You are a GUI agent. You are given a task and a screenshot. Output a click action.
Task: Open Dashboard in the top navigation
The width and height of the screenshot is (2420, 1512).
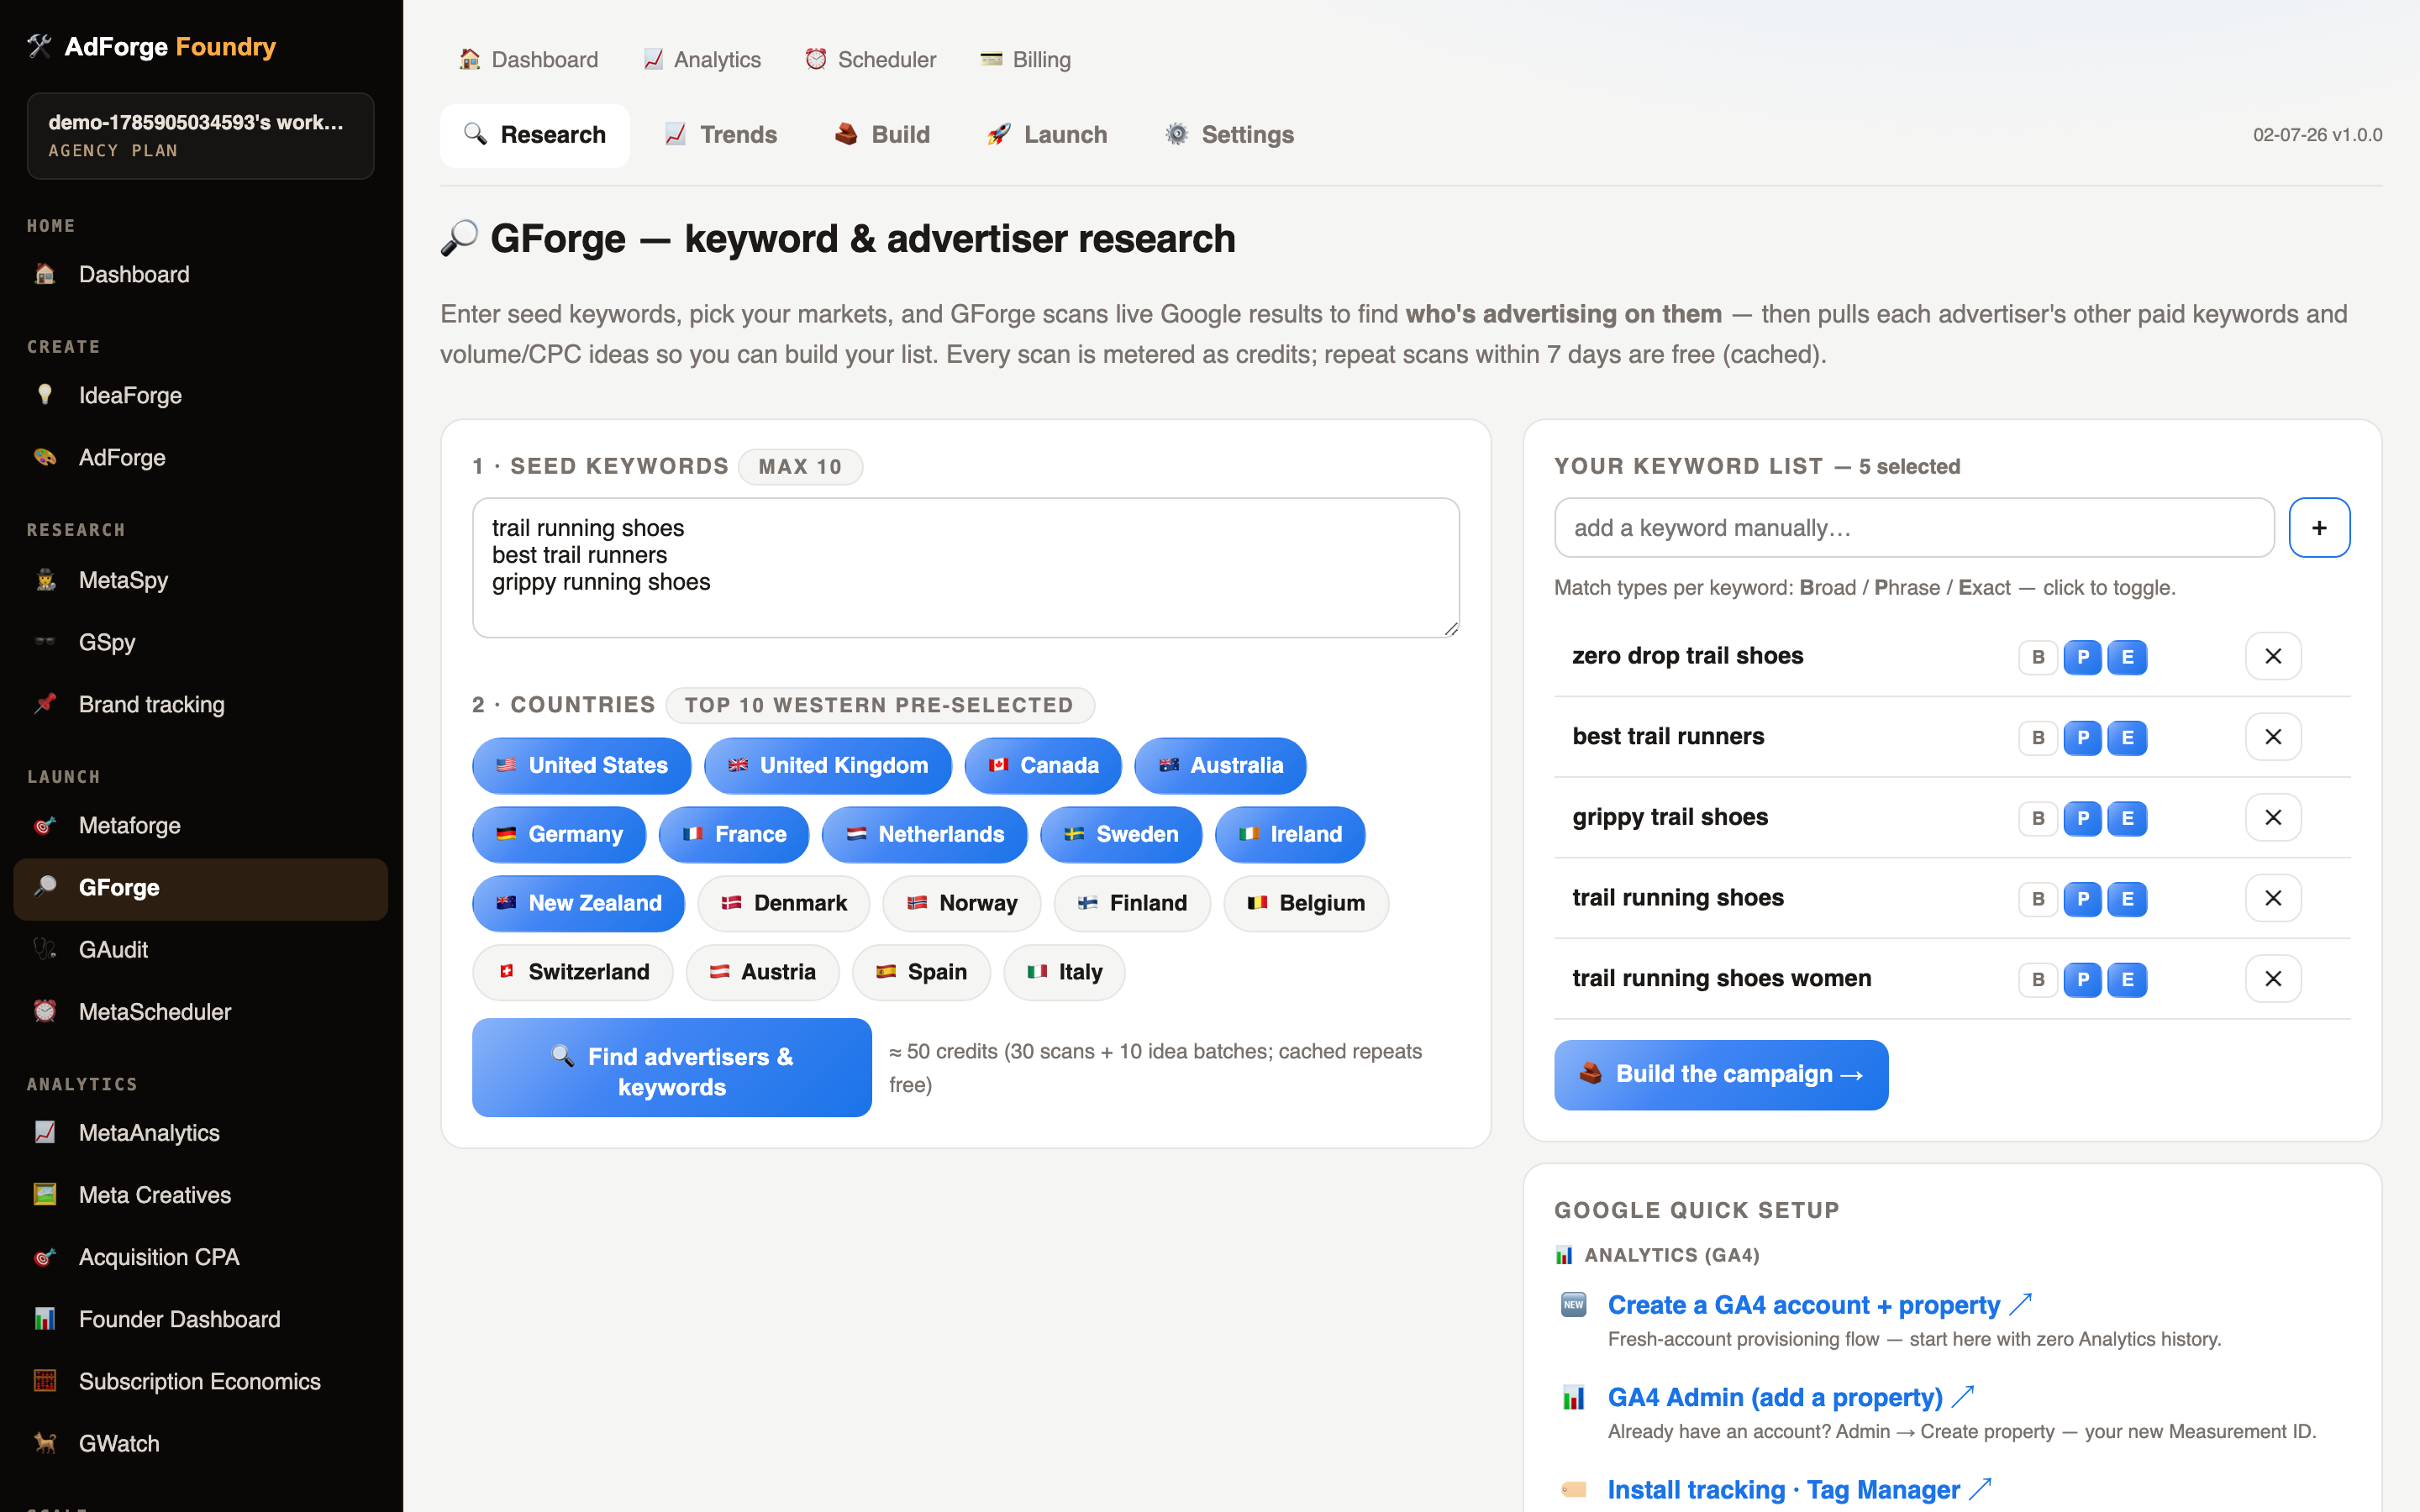(529, 60)
